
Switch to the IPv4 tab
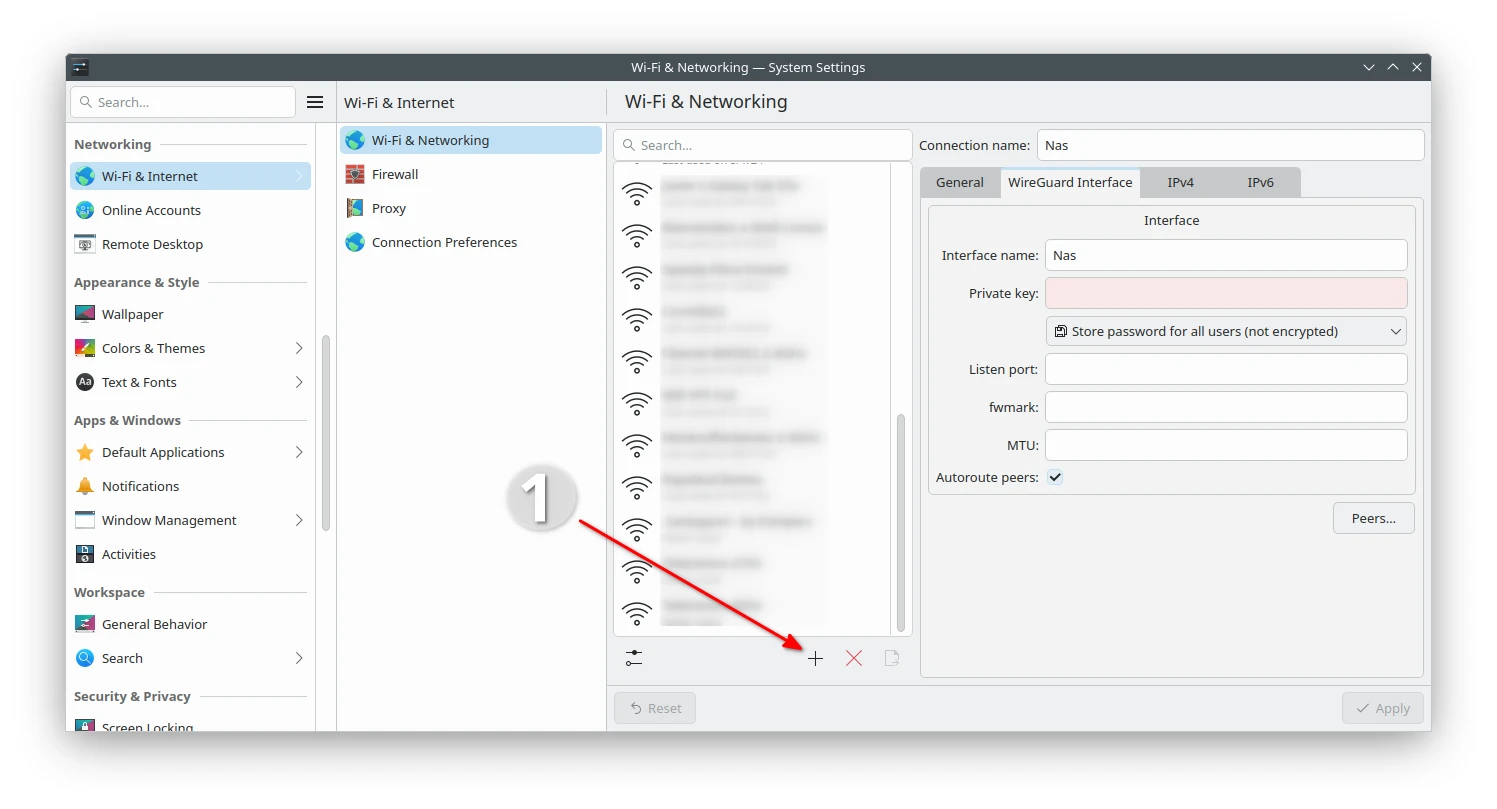click(x=1180, y=182)
